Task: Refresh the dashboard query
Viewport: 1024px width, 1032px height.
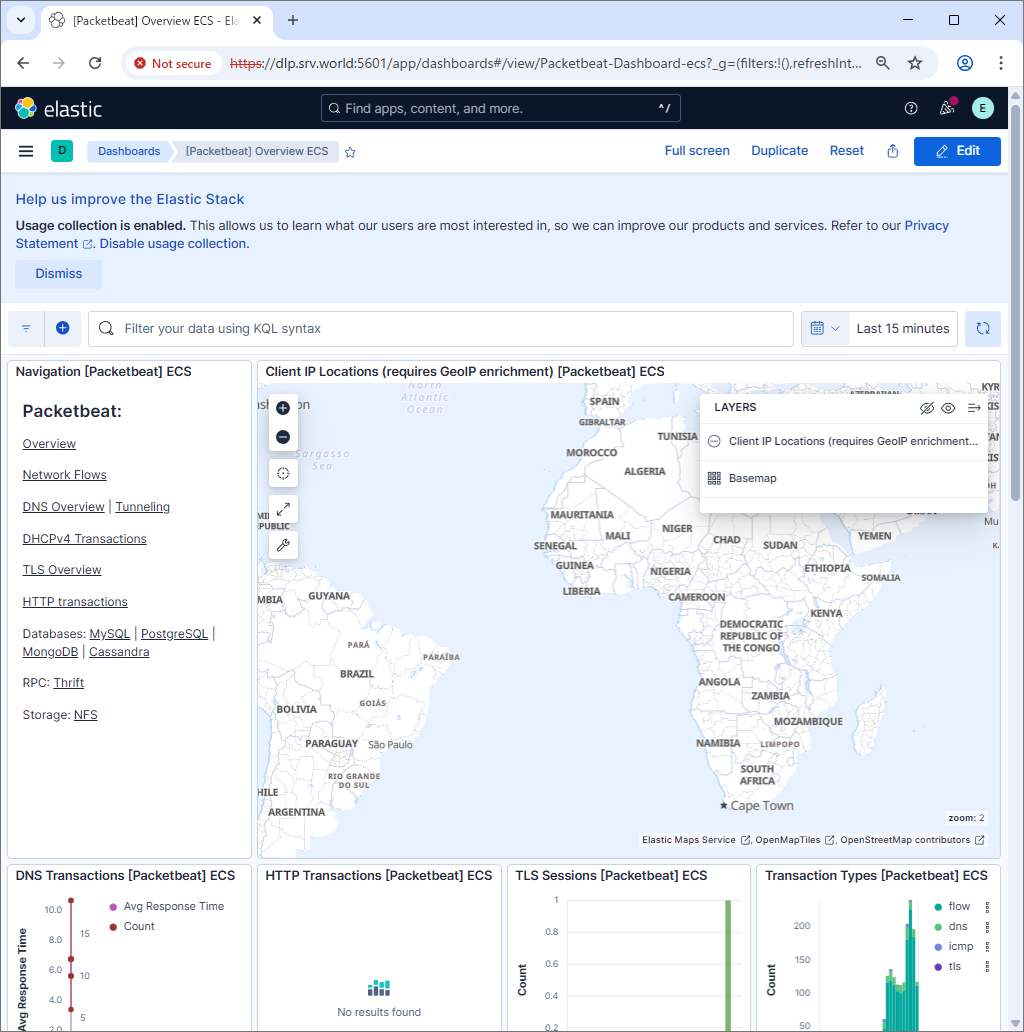Action: [982, 328]
